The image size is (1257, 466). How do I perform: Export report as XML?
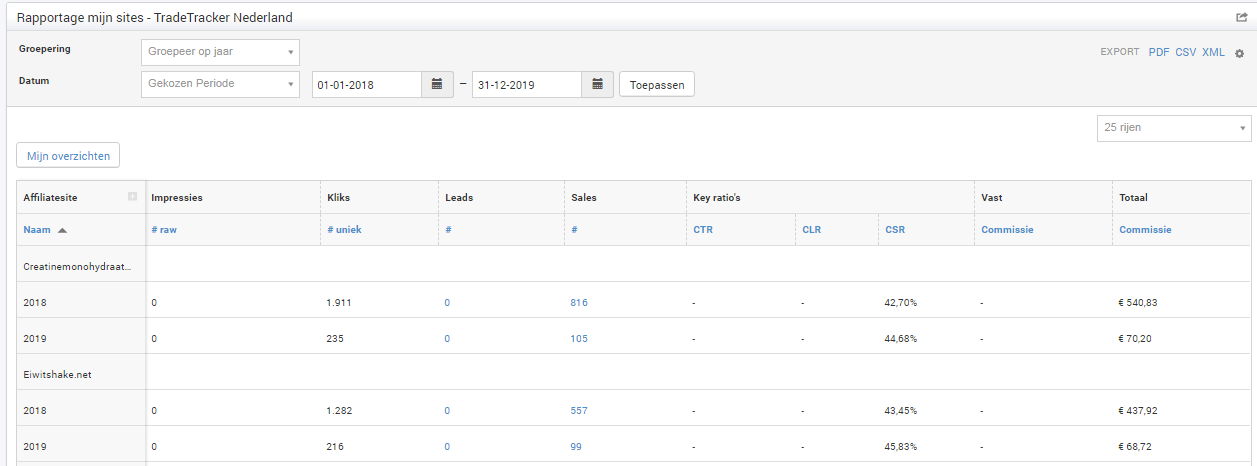[x=1213, y=52]
